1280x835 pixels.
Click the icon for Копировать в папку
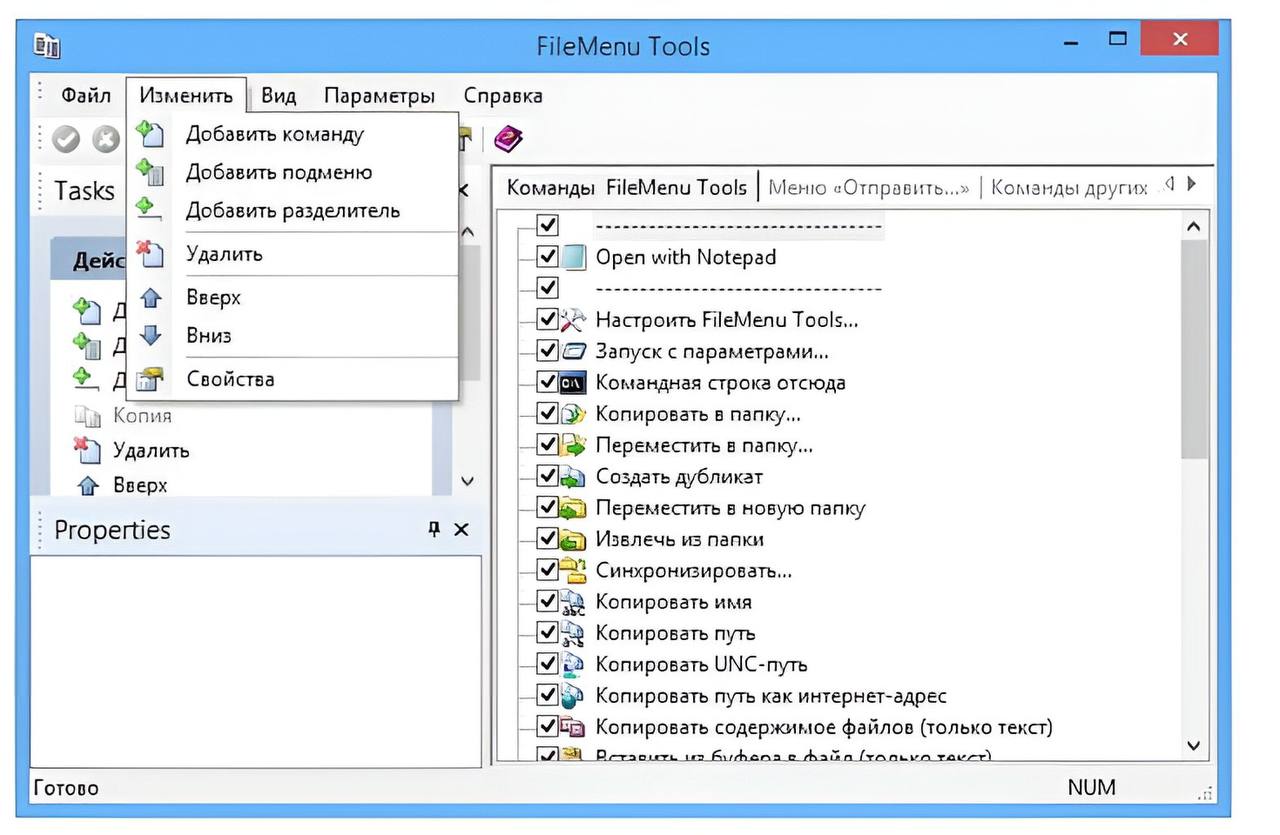point(573,414)
